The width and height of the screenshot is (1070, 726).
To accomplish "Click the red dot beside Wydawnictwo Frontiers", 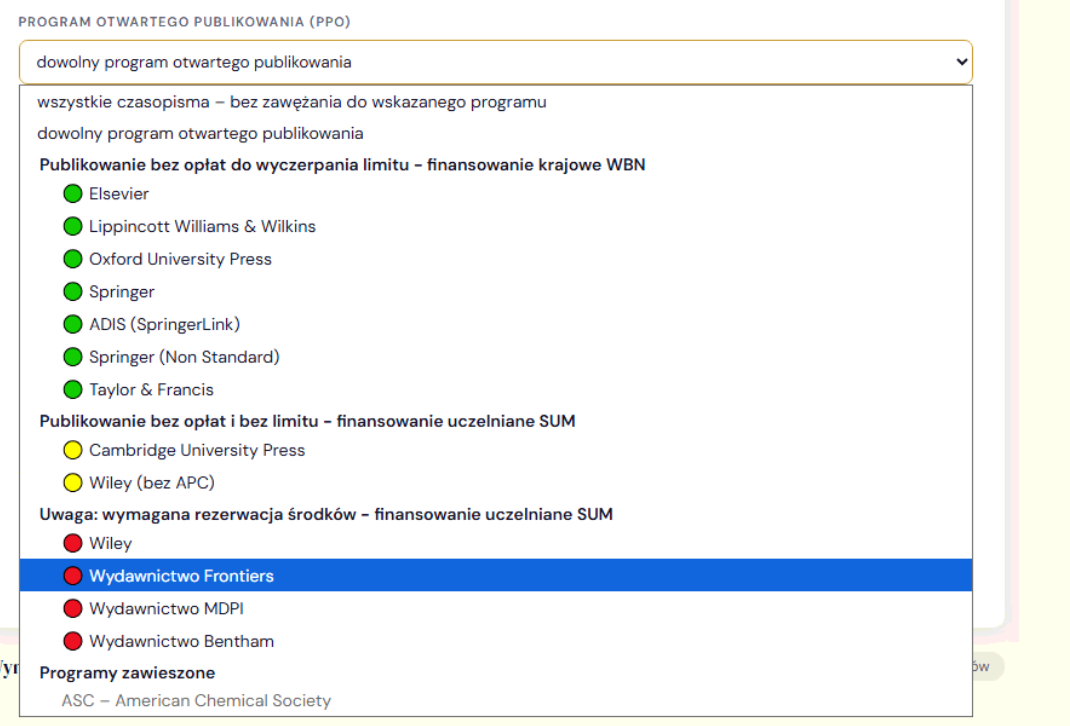I will point(73,576).
